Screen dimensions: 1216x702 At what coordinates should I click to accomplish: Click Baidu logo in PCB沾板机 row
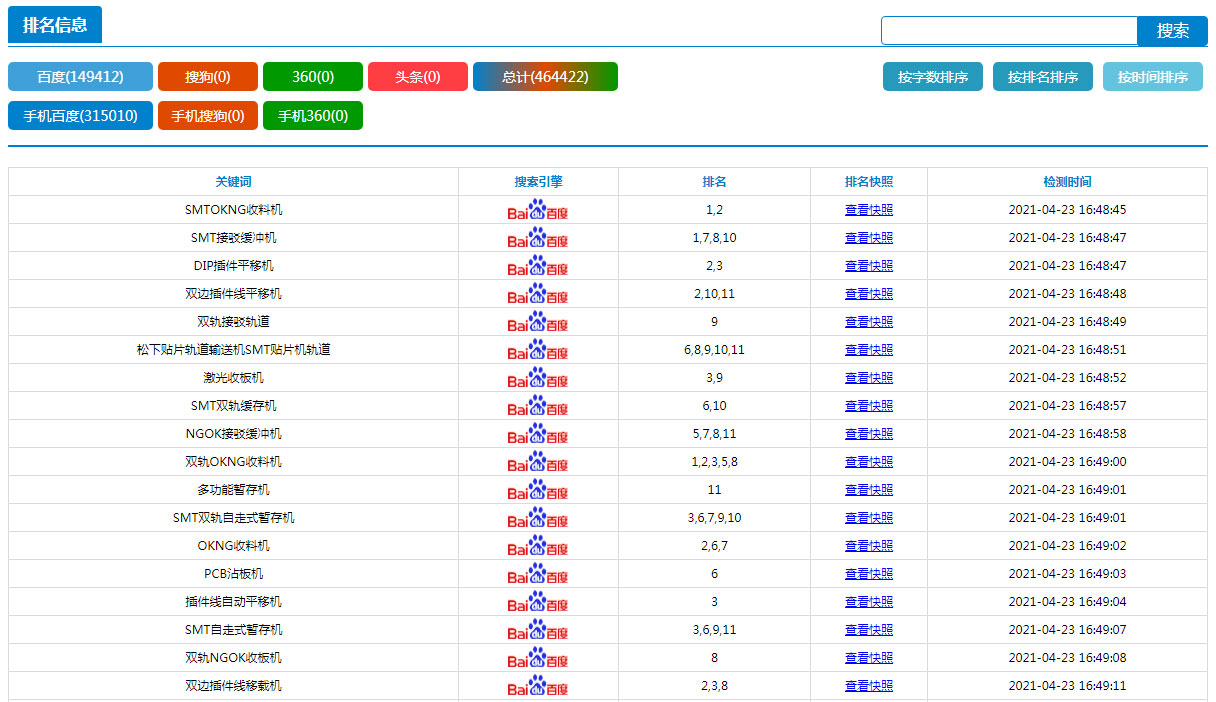[538, 574]
